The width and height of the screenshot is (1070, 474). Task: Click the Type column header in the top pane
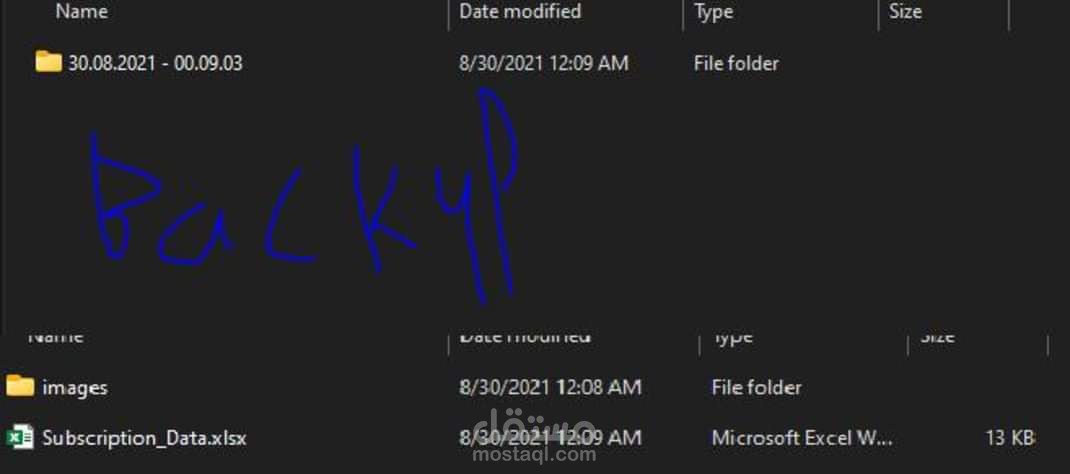point(713,11)
